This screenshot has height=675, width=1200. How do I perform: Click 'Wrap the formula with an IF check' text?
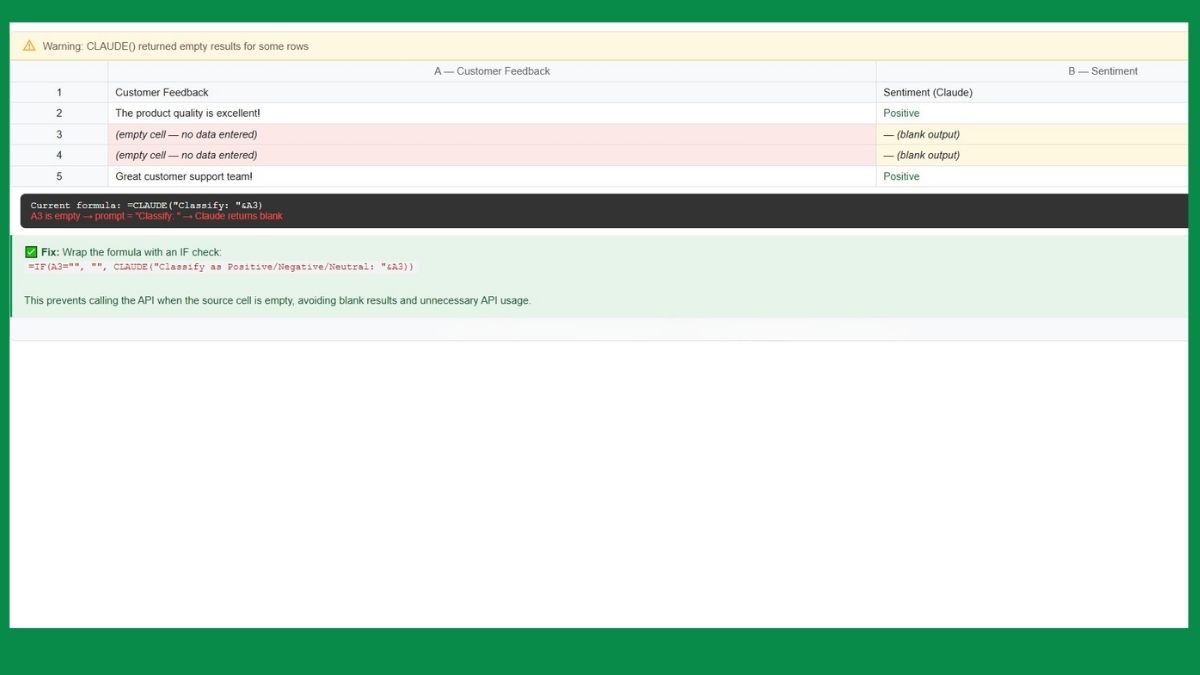point(142,252)
